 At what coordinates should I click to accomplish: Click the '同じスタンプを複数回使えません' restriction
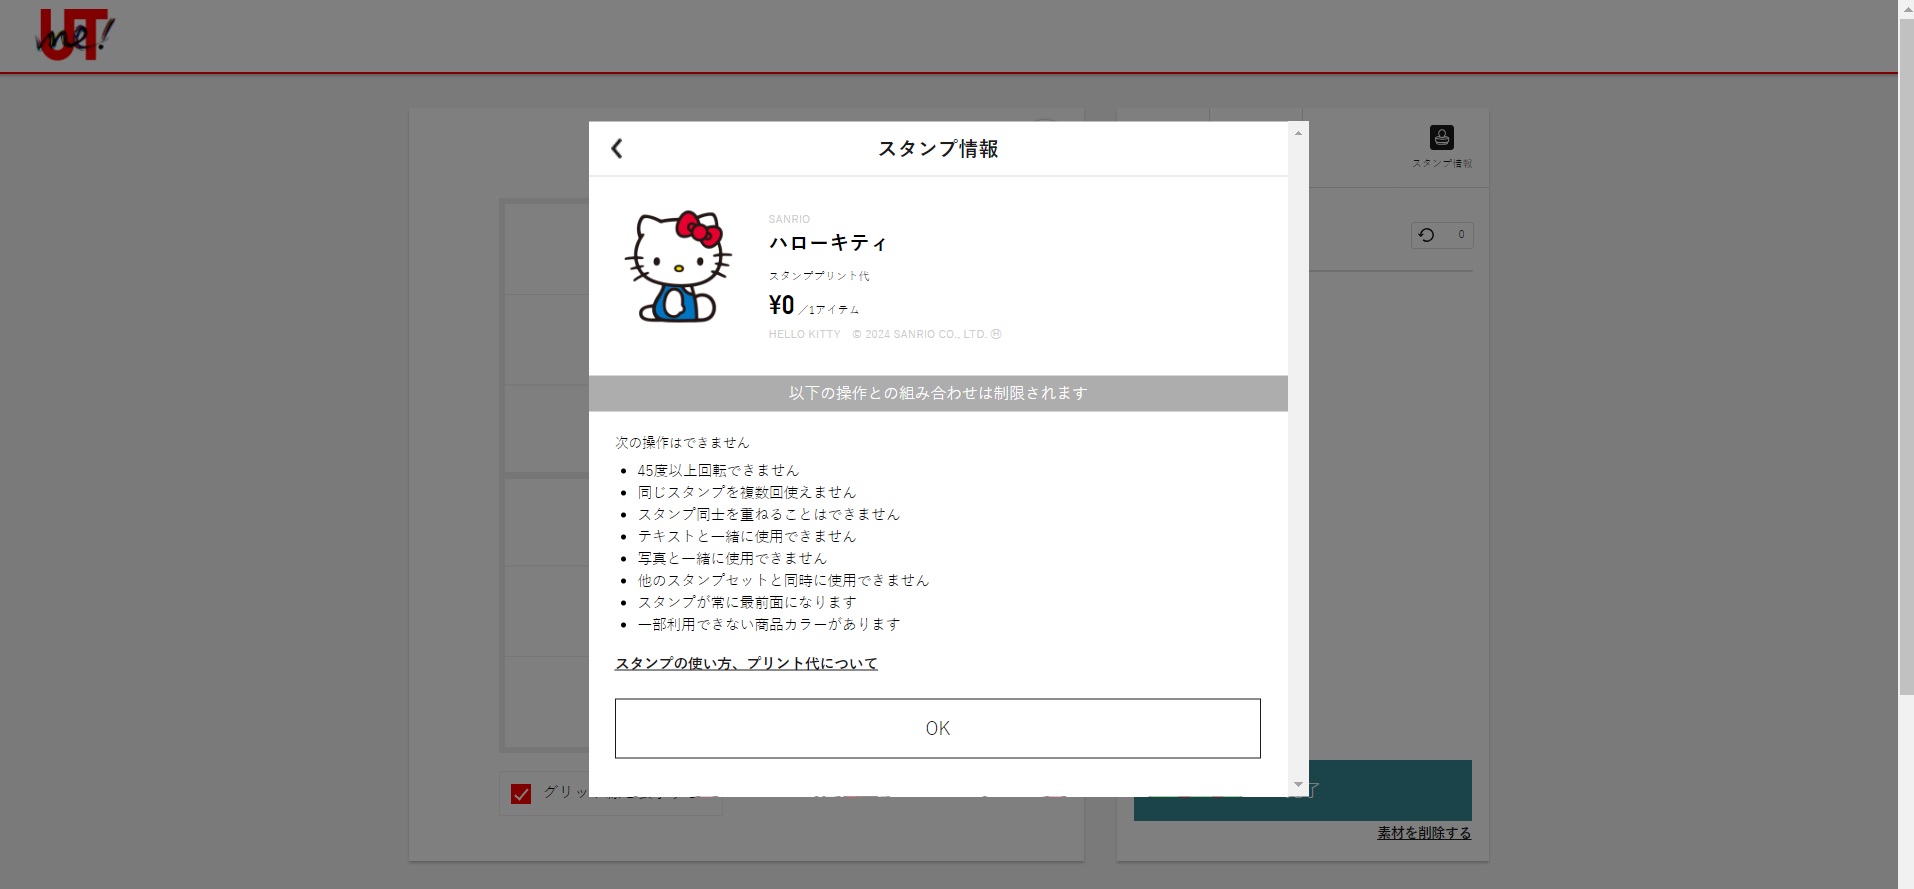(x=747, y=492)
